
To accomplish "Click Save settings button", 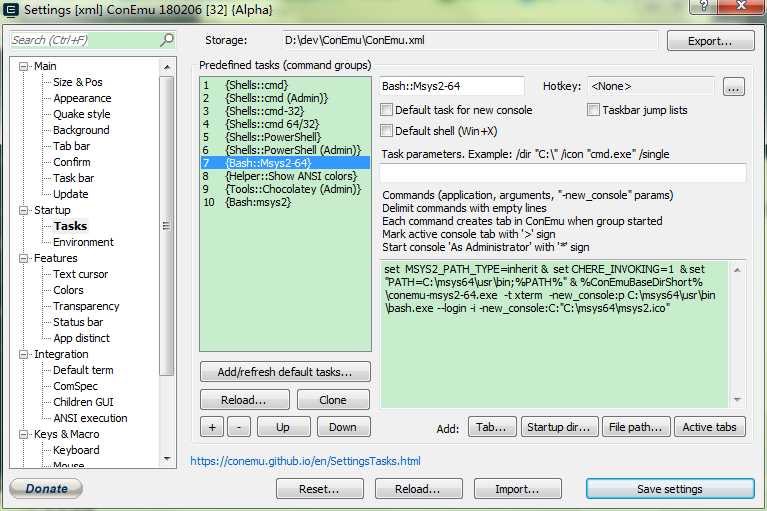I will (670, 489).
